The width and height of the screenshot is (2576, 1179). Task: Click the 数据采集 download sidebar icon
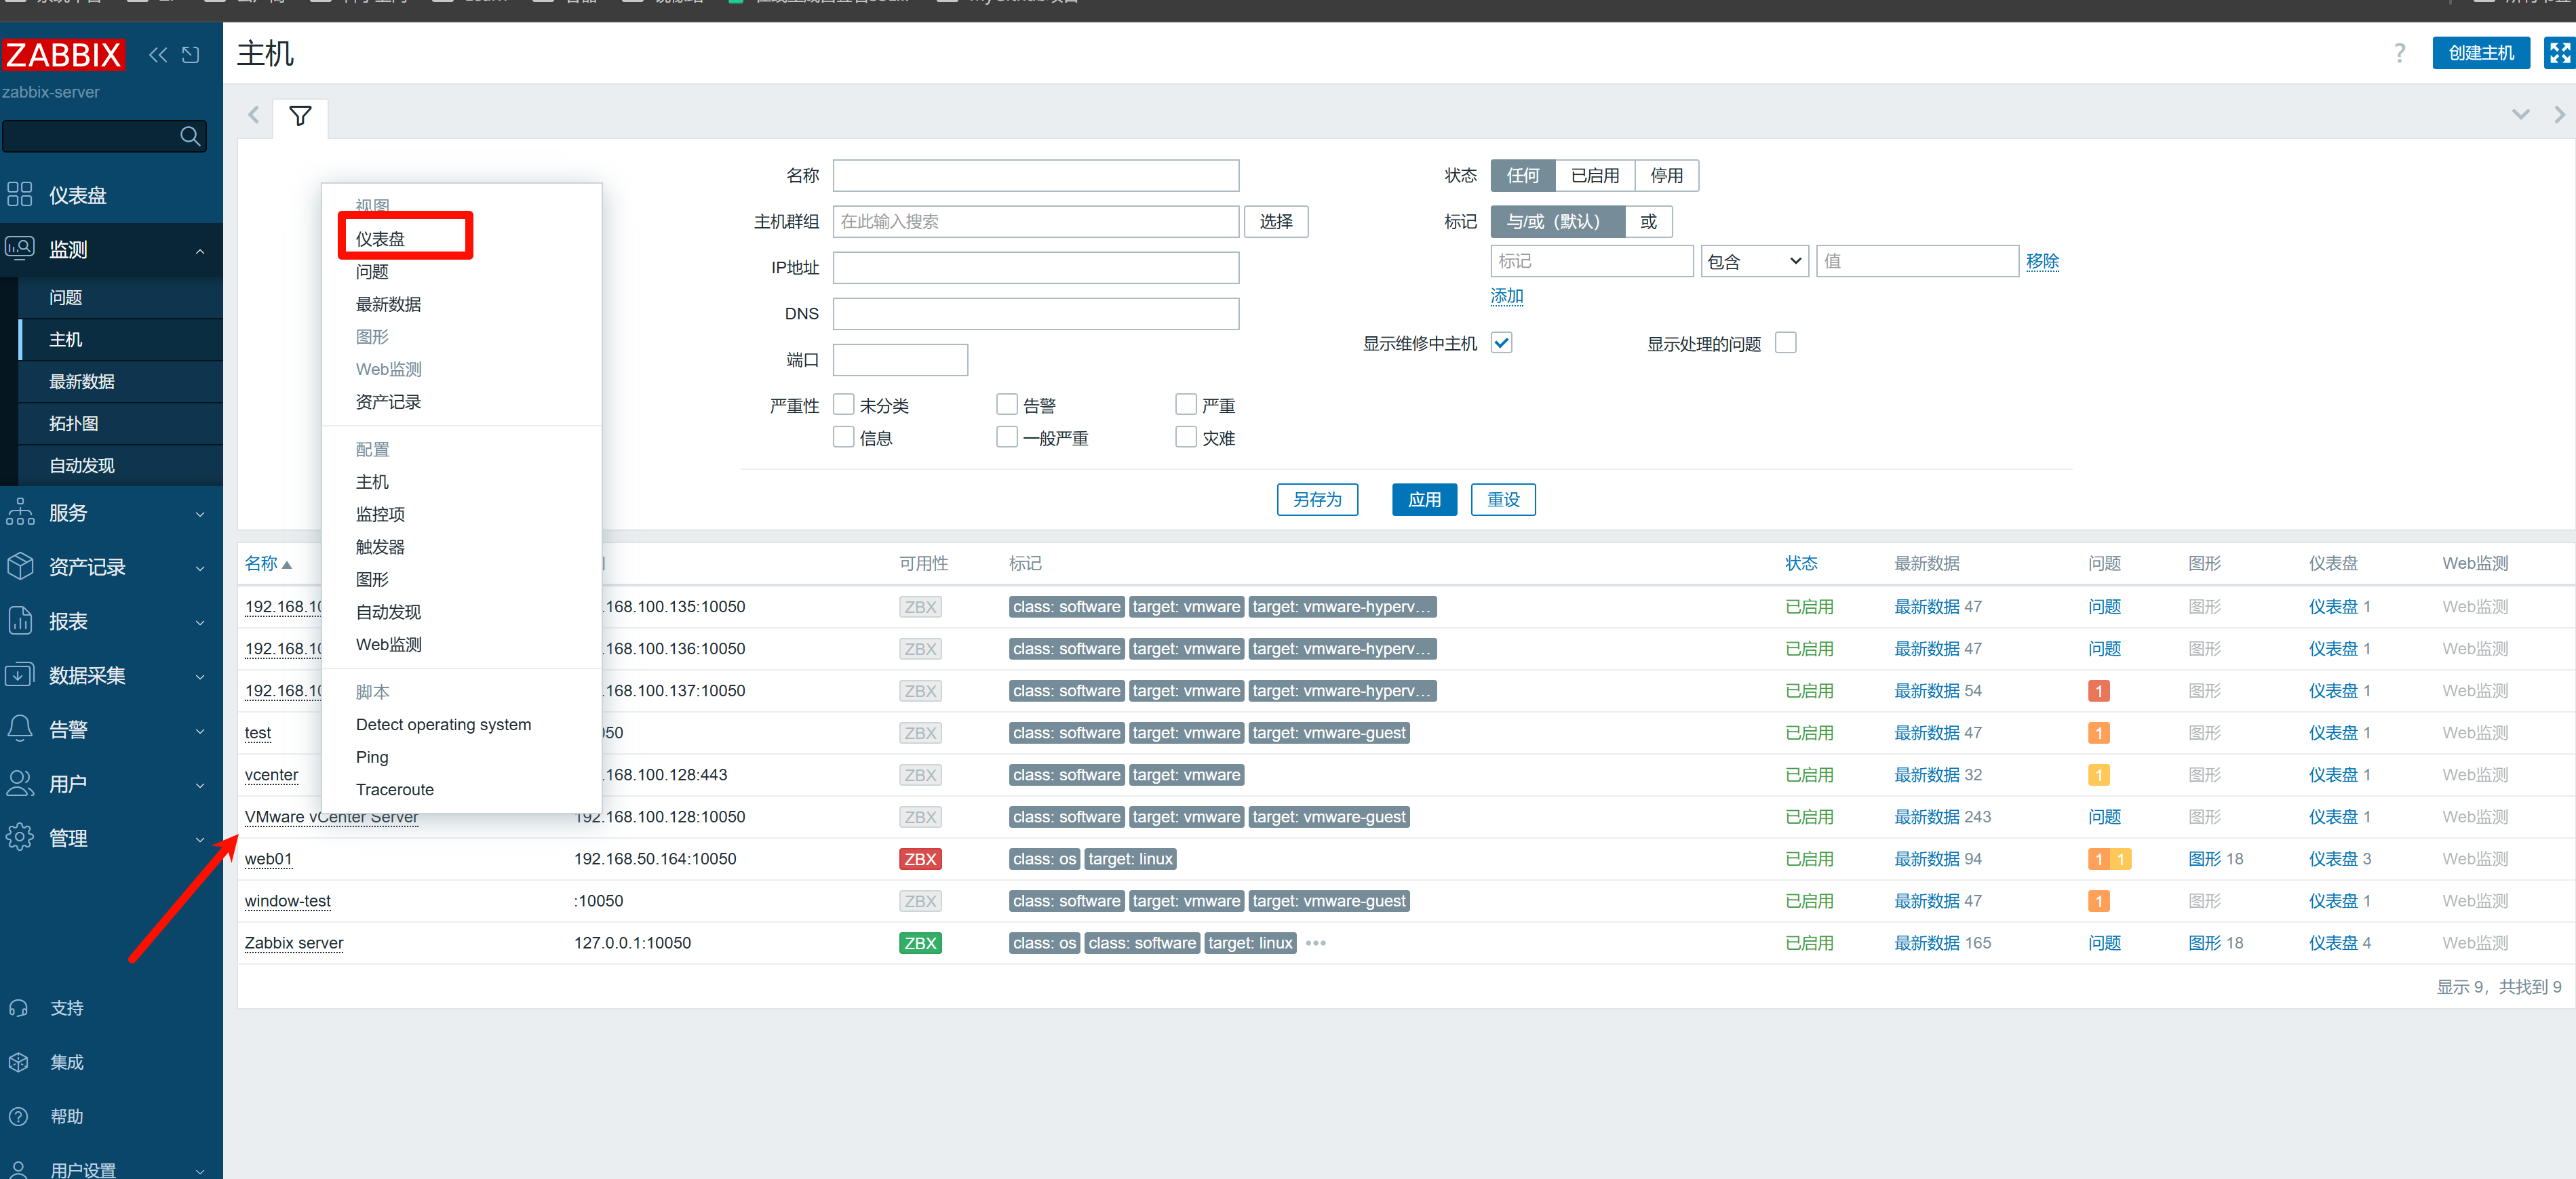(x=19, y=674)
